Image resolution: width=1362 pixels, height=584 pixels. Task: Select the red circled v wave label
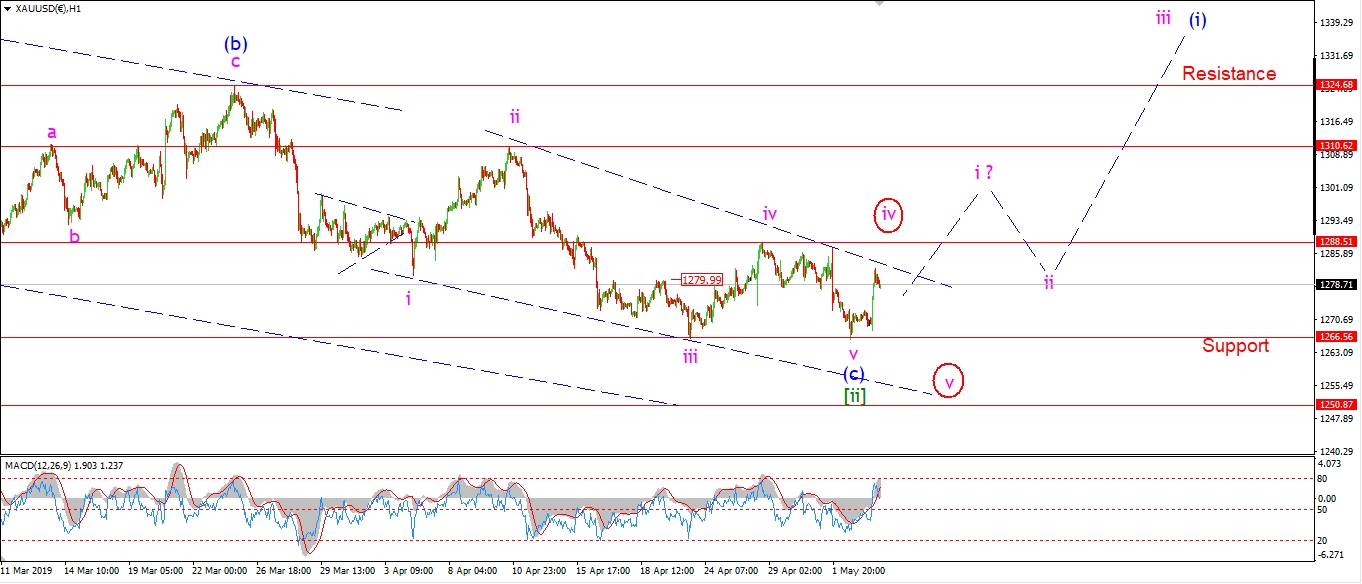tap(949, 381)
